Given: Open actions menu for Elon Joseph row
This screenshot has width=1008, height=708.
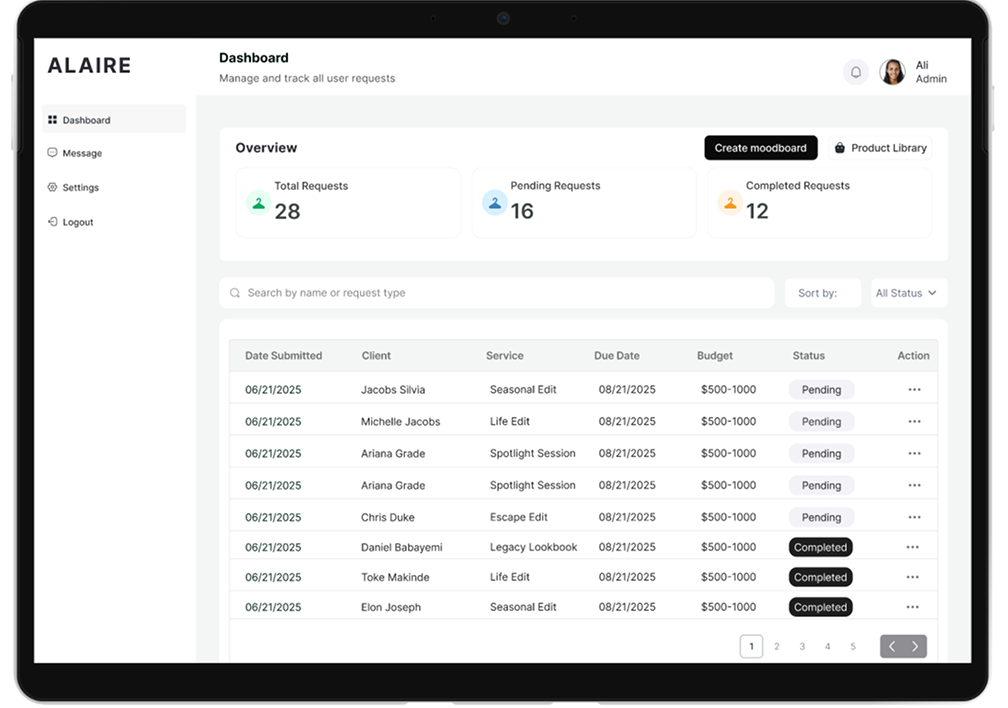Looking at the screenshot, I should 912,607.
